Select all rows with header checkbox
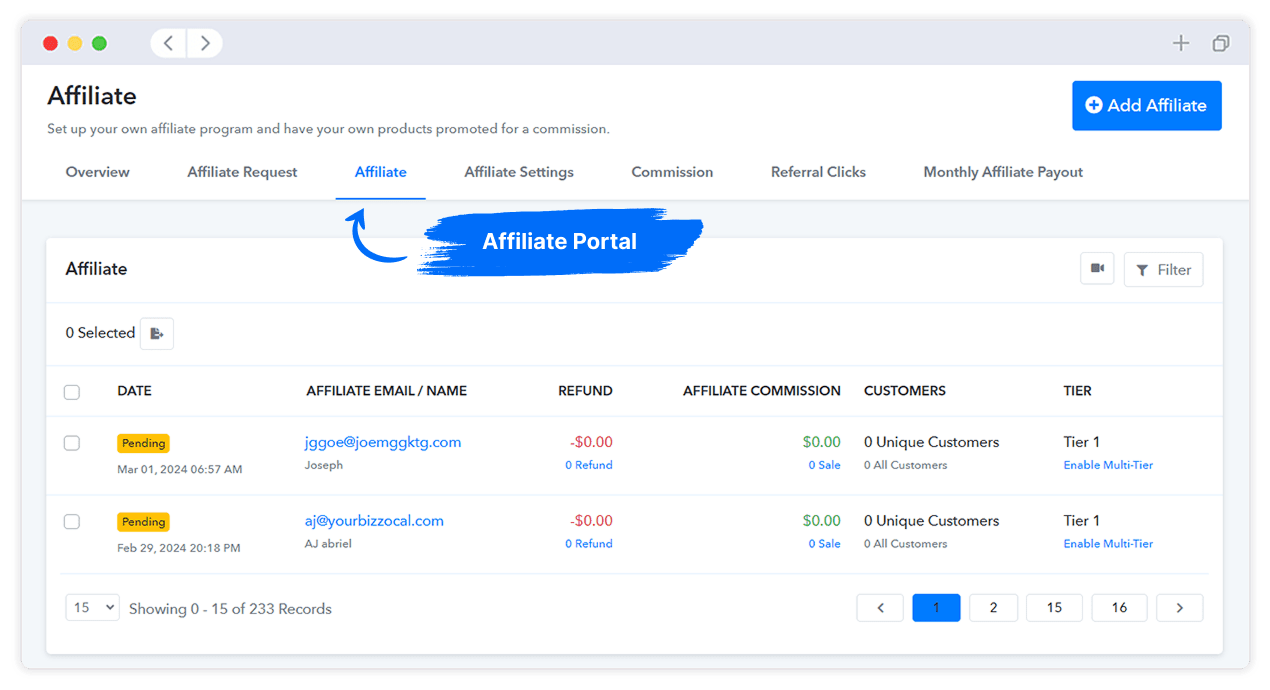The height and width of the screenshot is (690, 1270). coord(72,392)
